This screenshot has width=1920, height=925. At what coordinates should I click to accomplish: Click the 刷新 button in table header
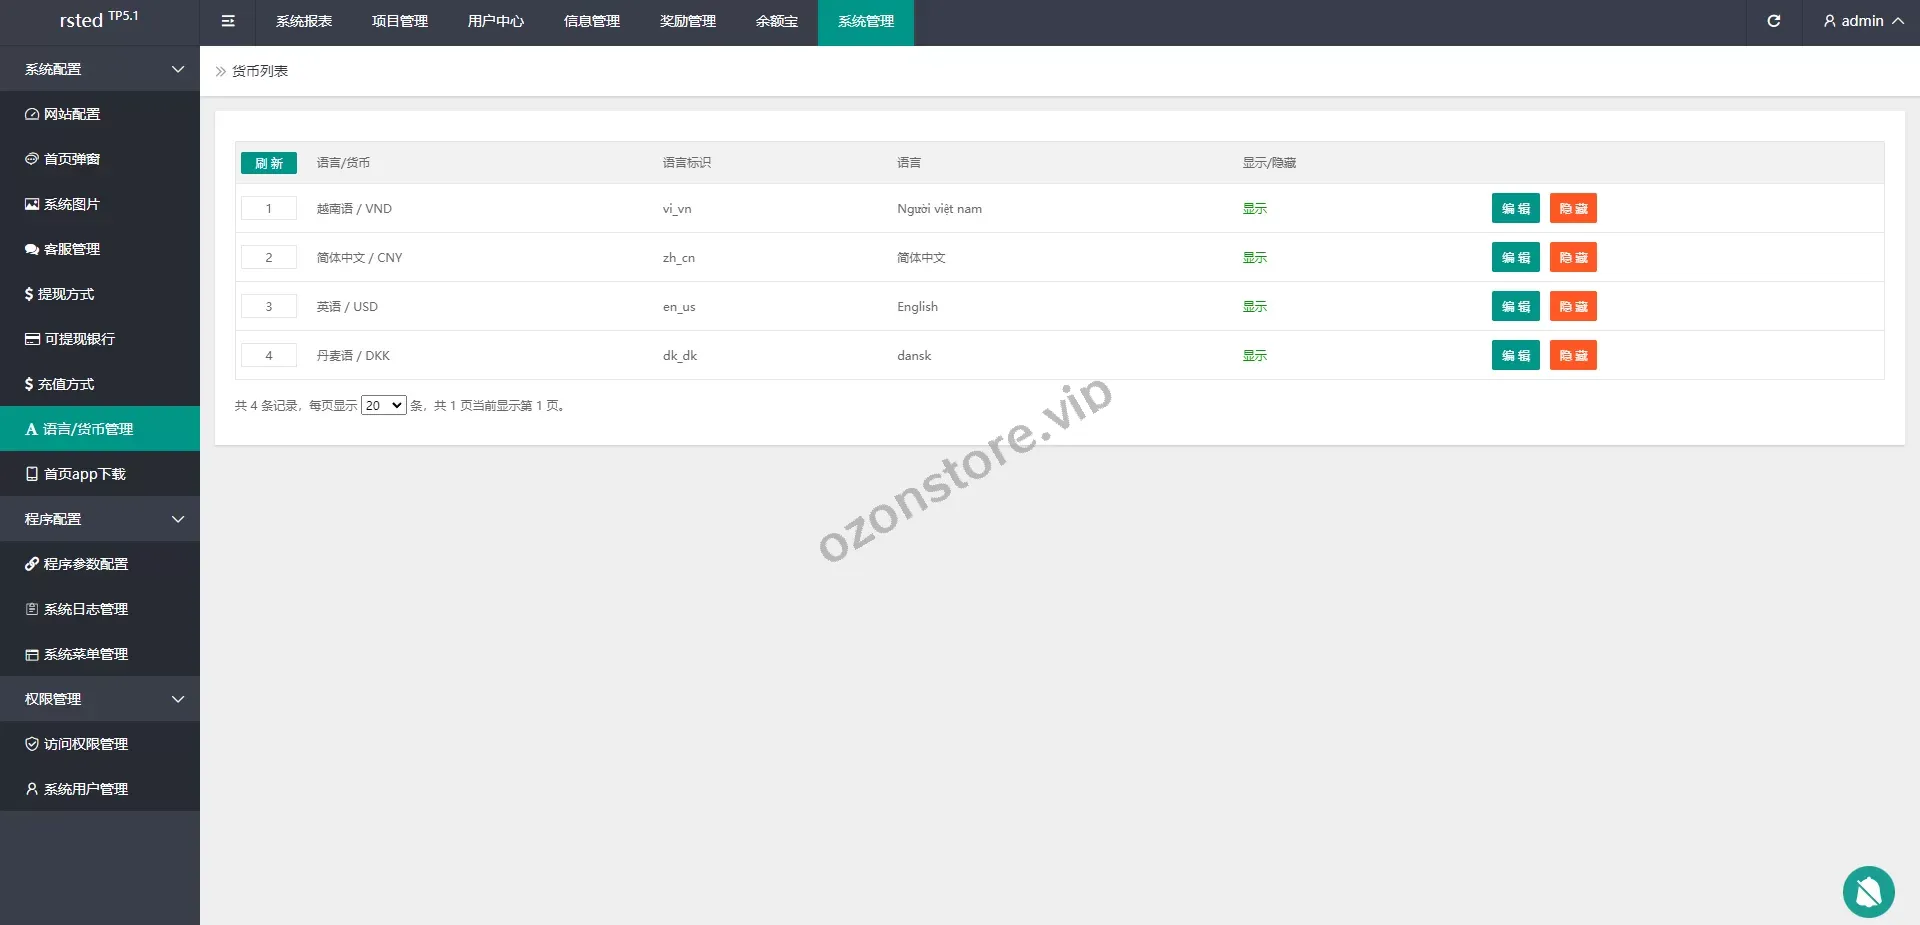pyautogui.click(x=268, y=163)
